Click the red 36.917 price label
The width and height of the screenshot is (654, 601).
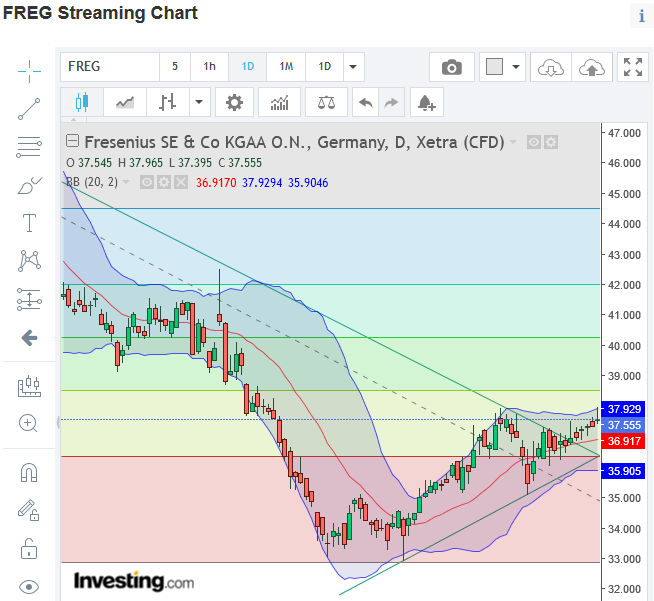tap(624, 441)
